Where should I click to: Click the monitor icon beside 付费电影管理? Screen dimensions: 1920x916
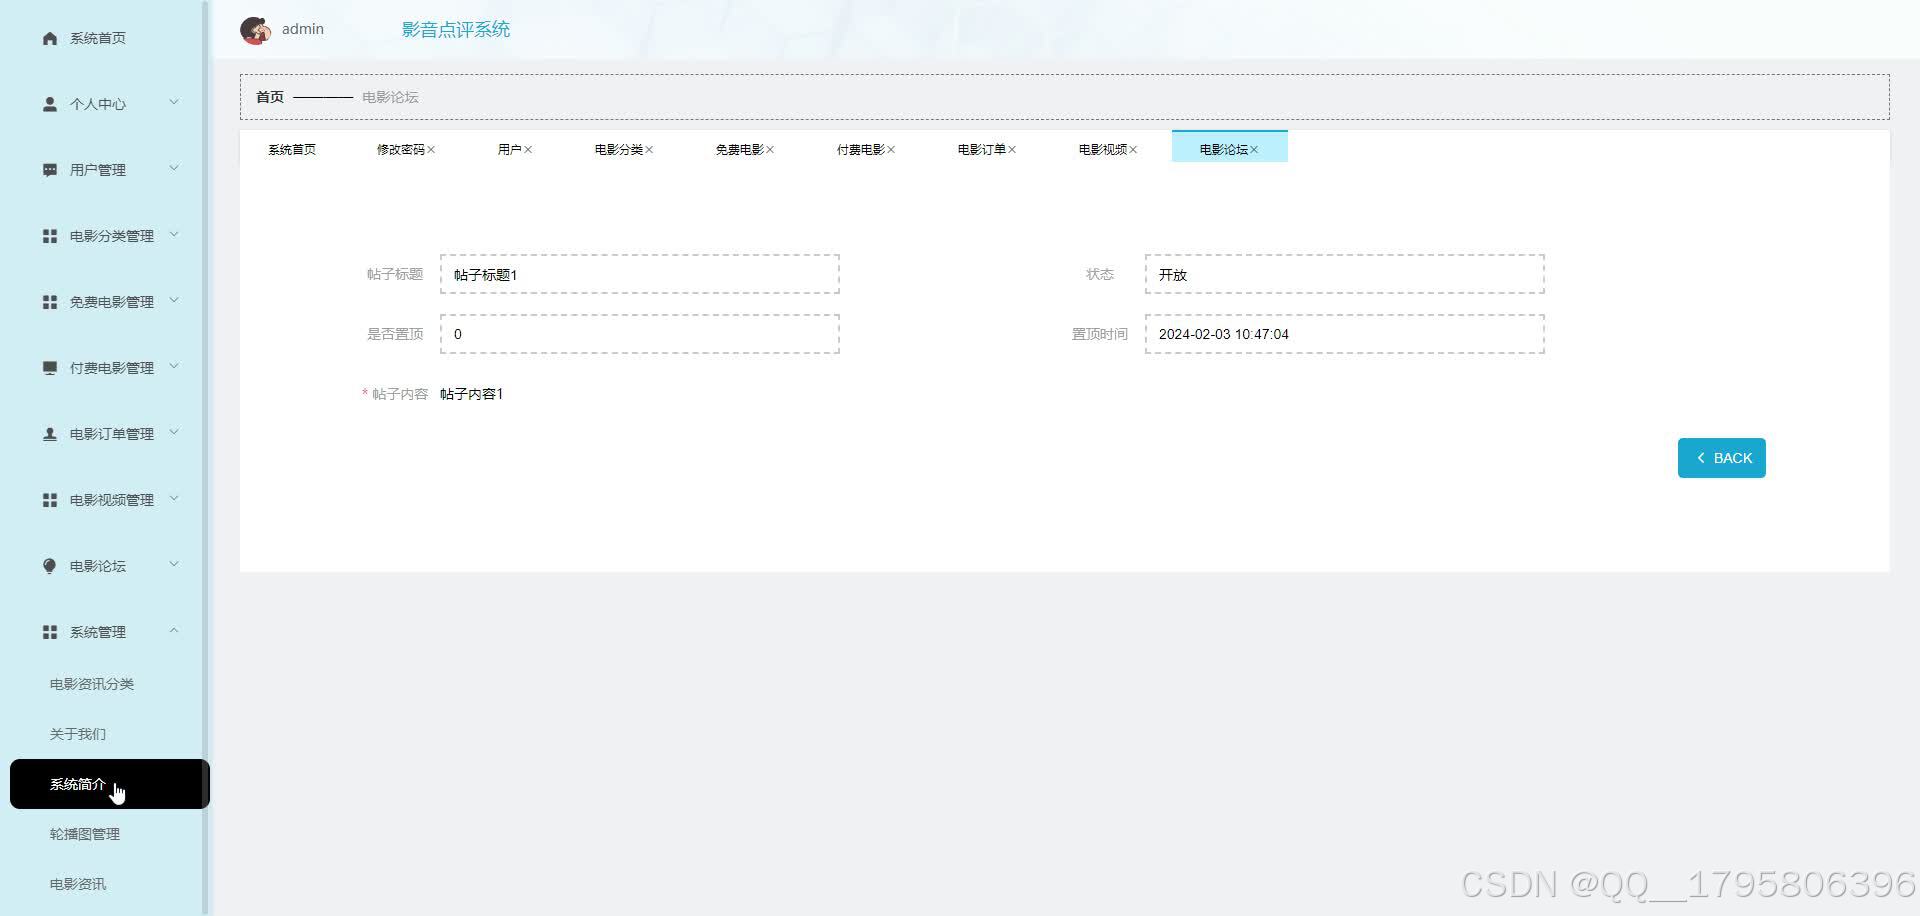[x=50, y=368]
